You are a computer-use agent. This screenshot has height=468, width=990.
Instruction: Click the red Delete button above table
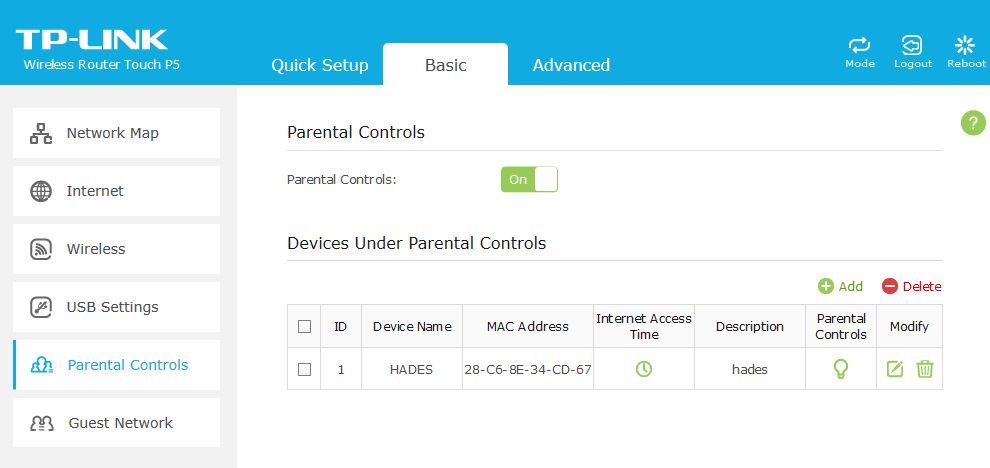(911, 286)
